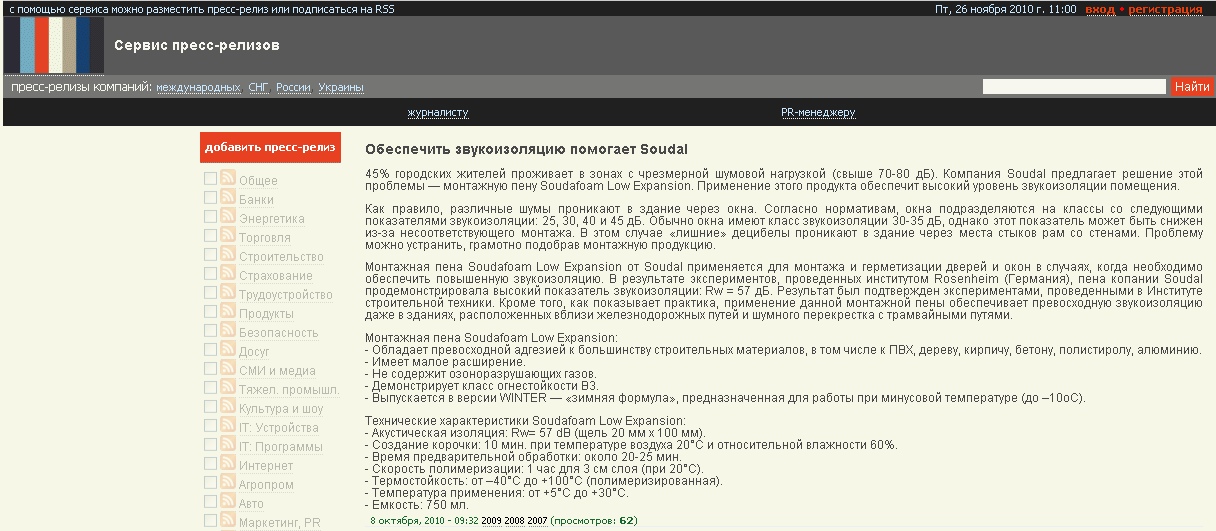This screenshot has height=531, width=1216.
Task: Tick the Авто category checkbox
Action: point(210,502)
